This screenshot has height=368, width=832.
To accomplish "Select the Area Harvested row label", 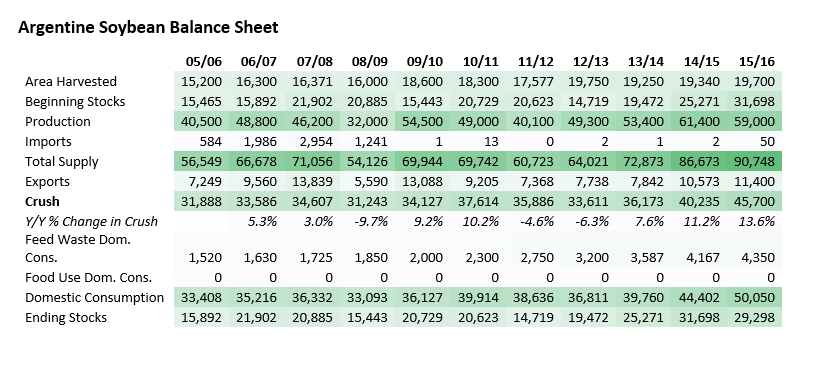I will click(x=71, y=82).
